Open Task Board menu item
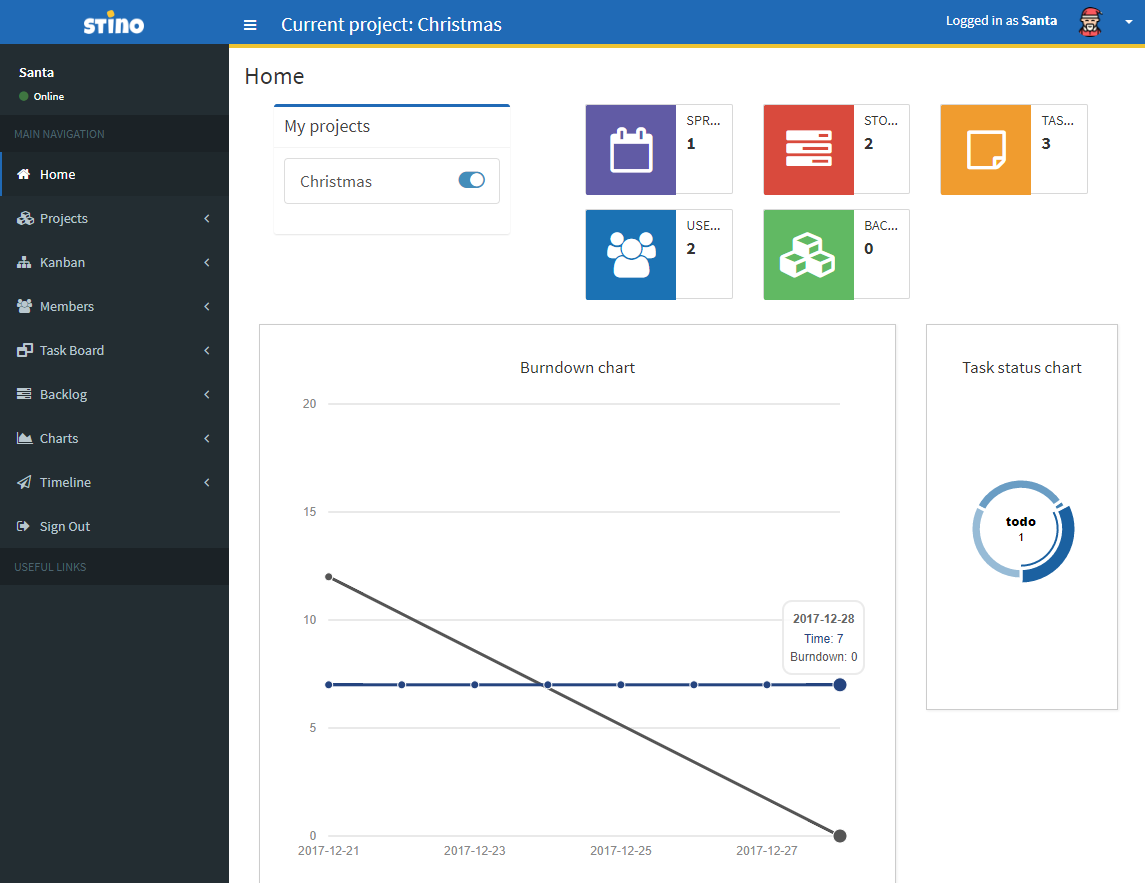 (115, 350)
